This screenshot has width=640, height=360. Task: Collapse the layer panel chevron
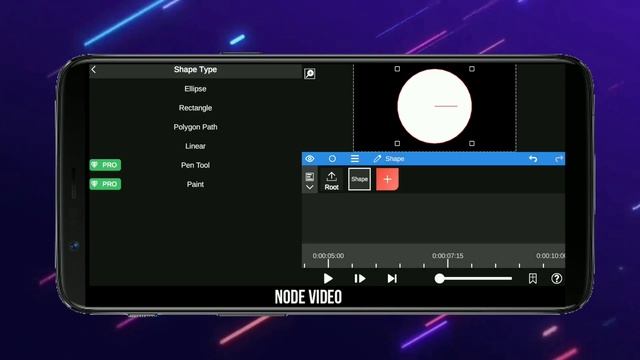[310, 187]
